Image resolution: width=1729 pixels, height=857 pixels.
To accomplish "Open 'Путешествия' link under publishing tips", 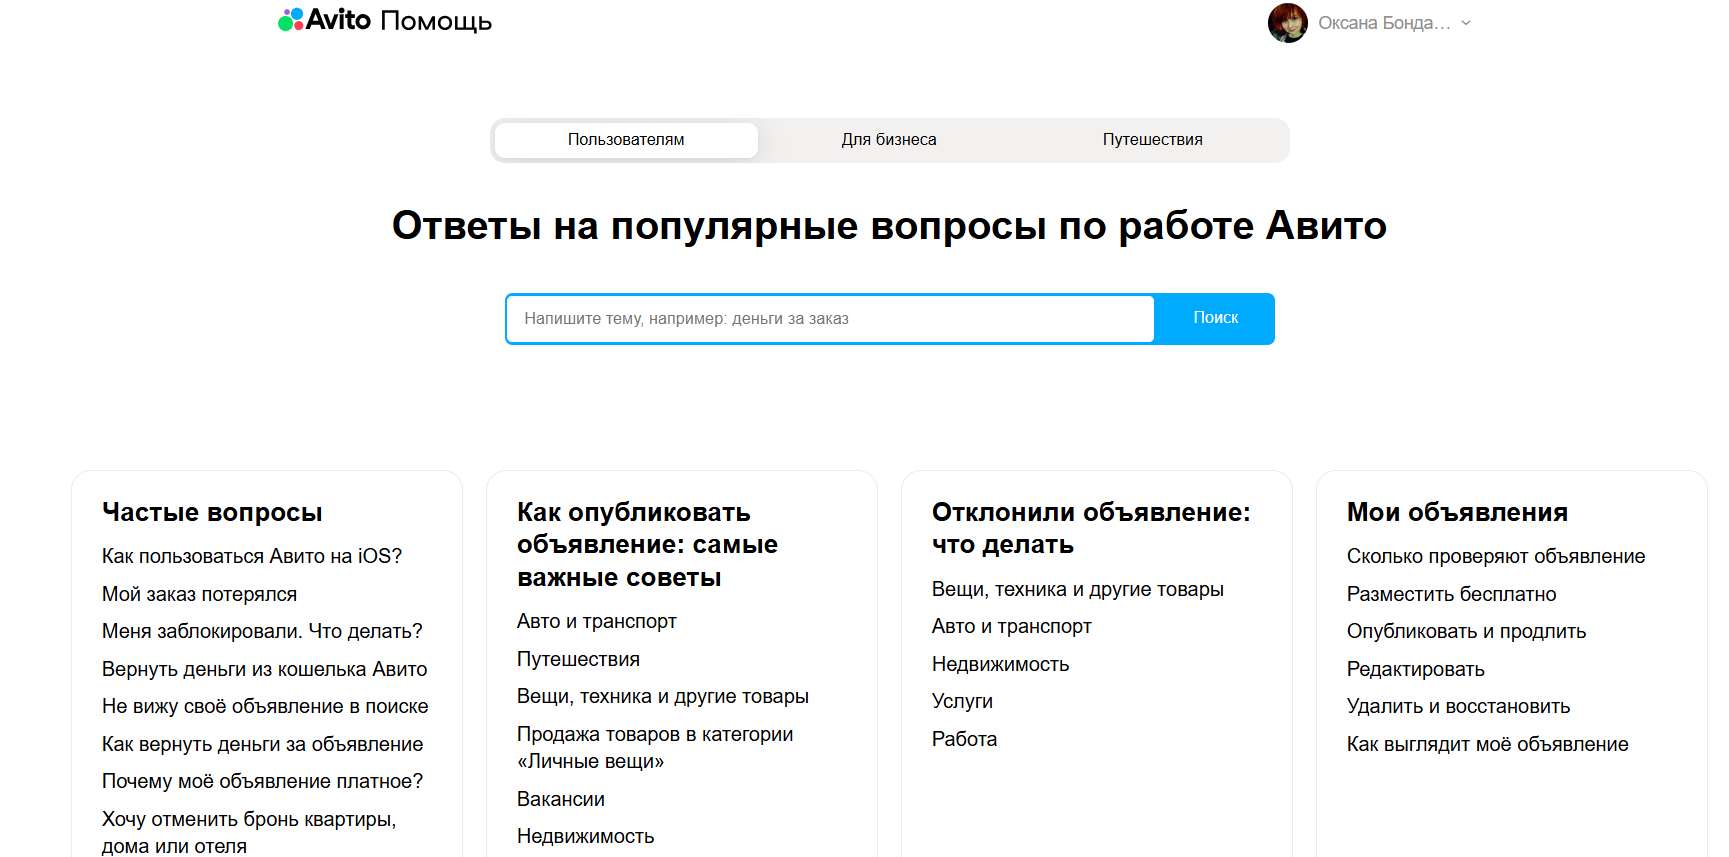I will tap(578, 659).
